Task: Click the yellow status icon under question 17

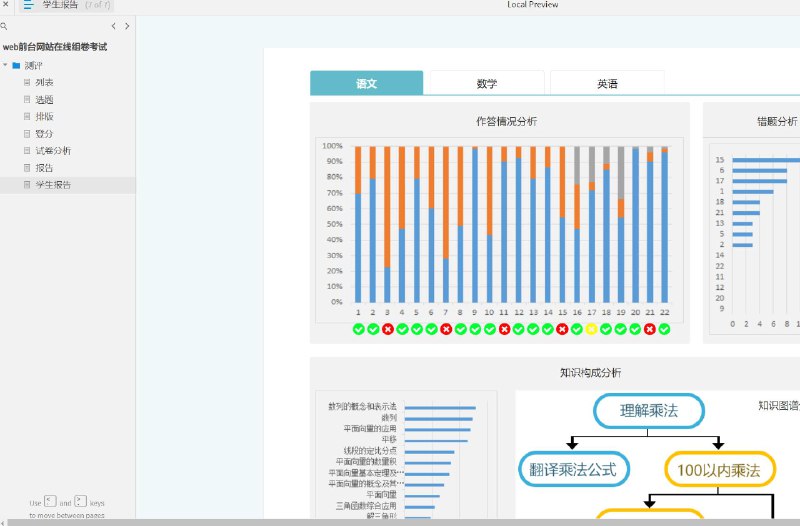Action: tap(591, 330)
